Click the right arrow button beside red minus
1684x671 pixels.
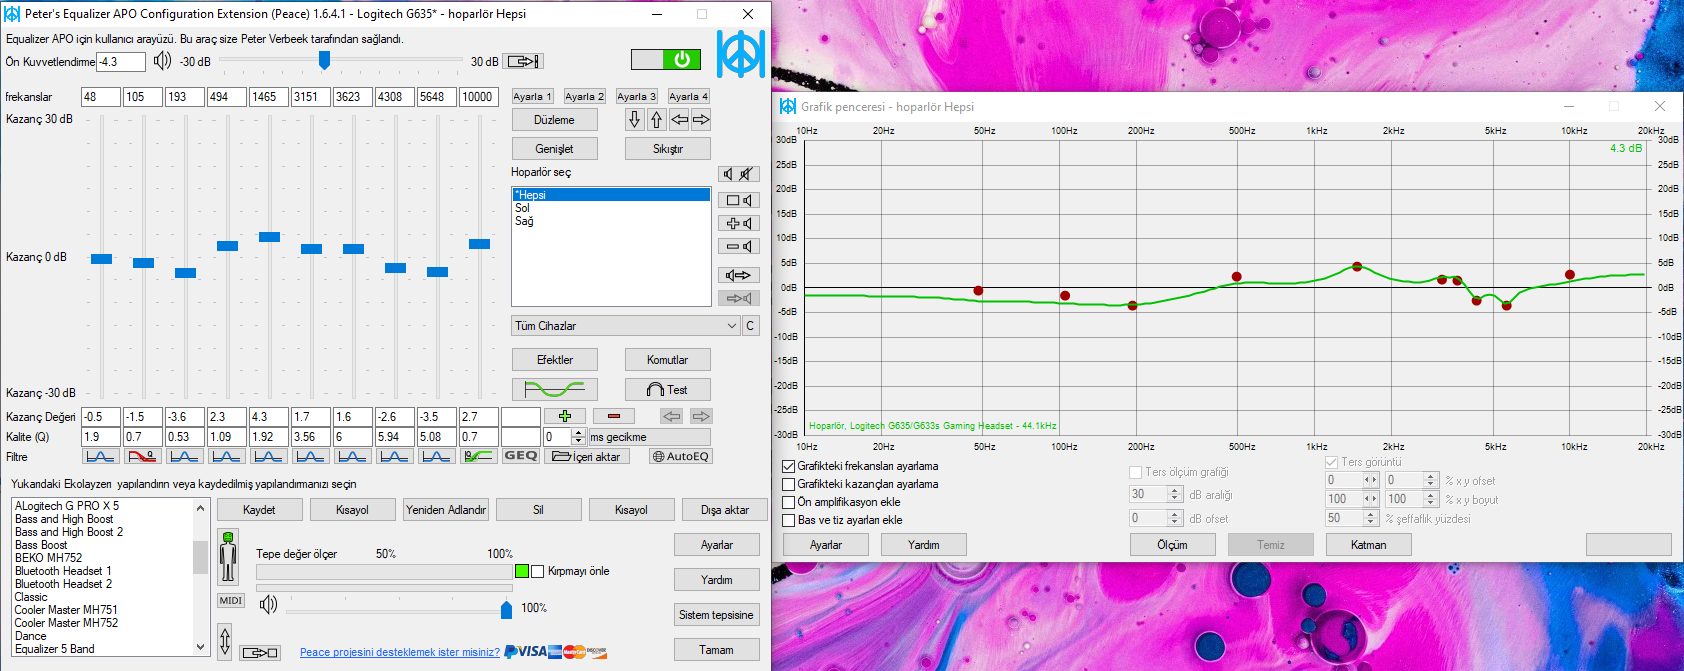(x=701, y=416)
